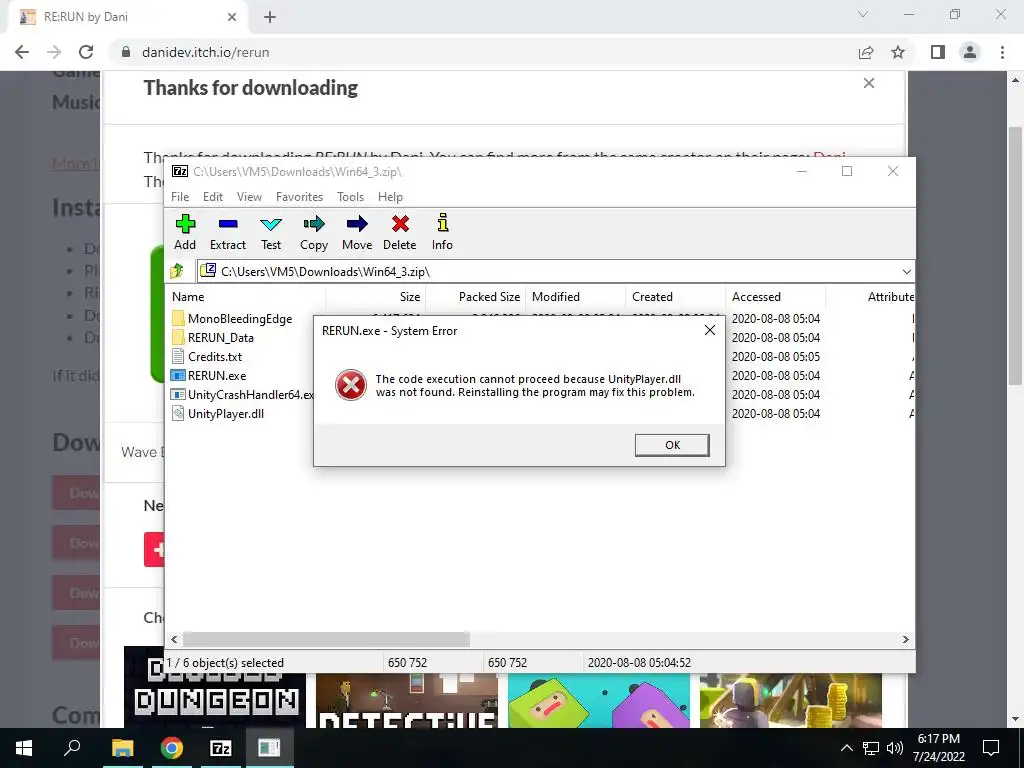Open the Favorites menu
This screenshot has height=768, width=1024.
pos(299,197)
